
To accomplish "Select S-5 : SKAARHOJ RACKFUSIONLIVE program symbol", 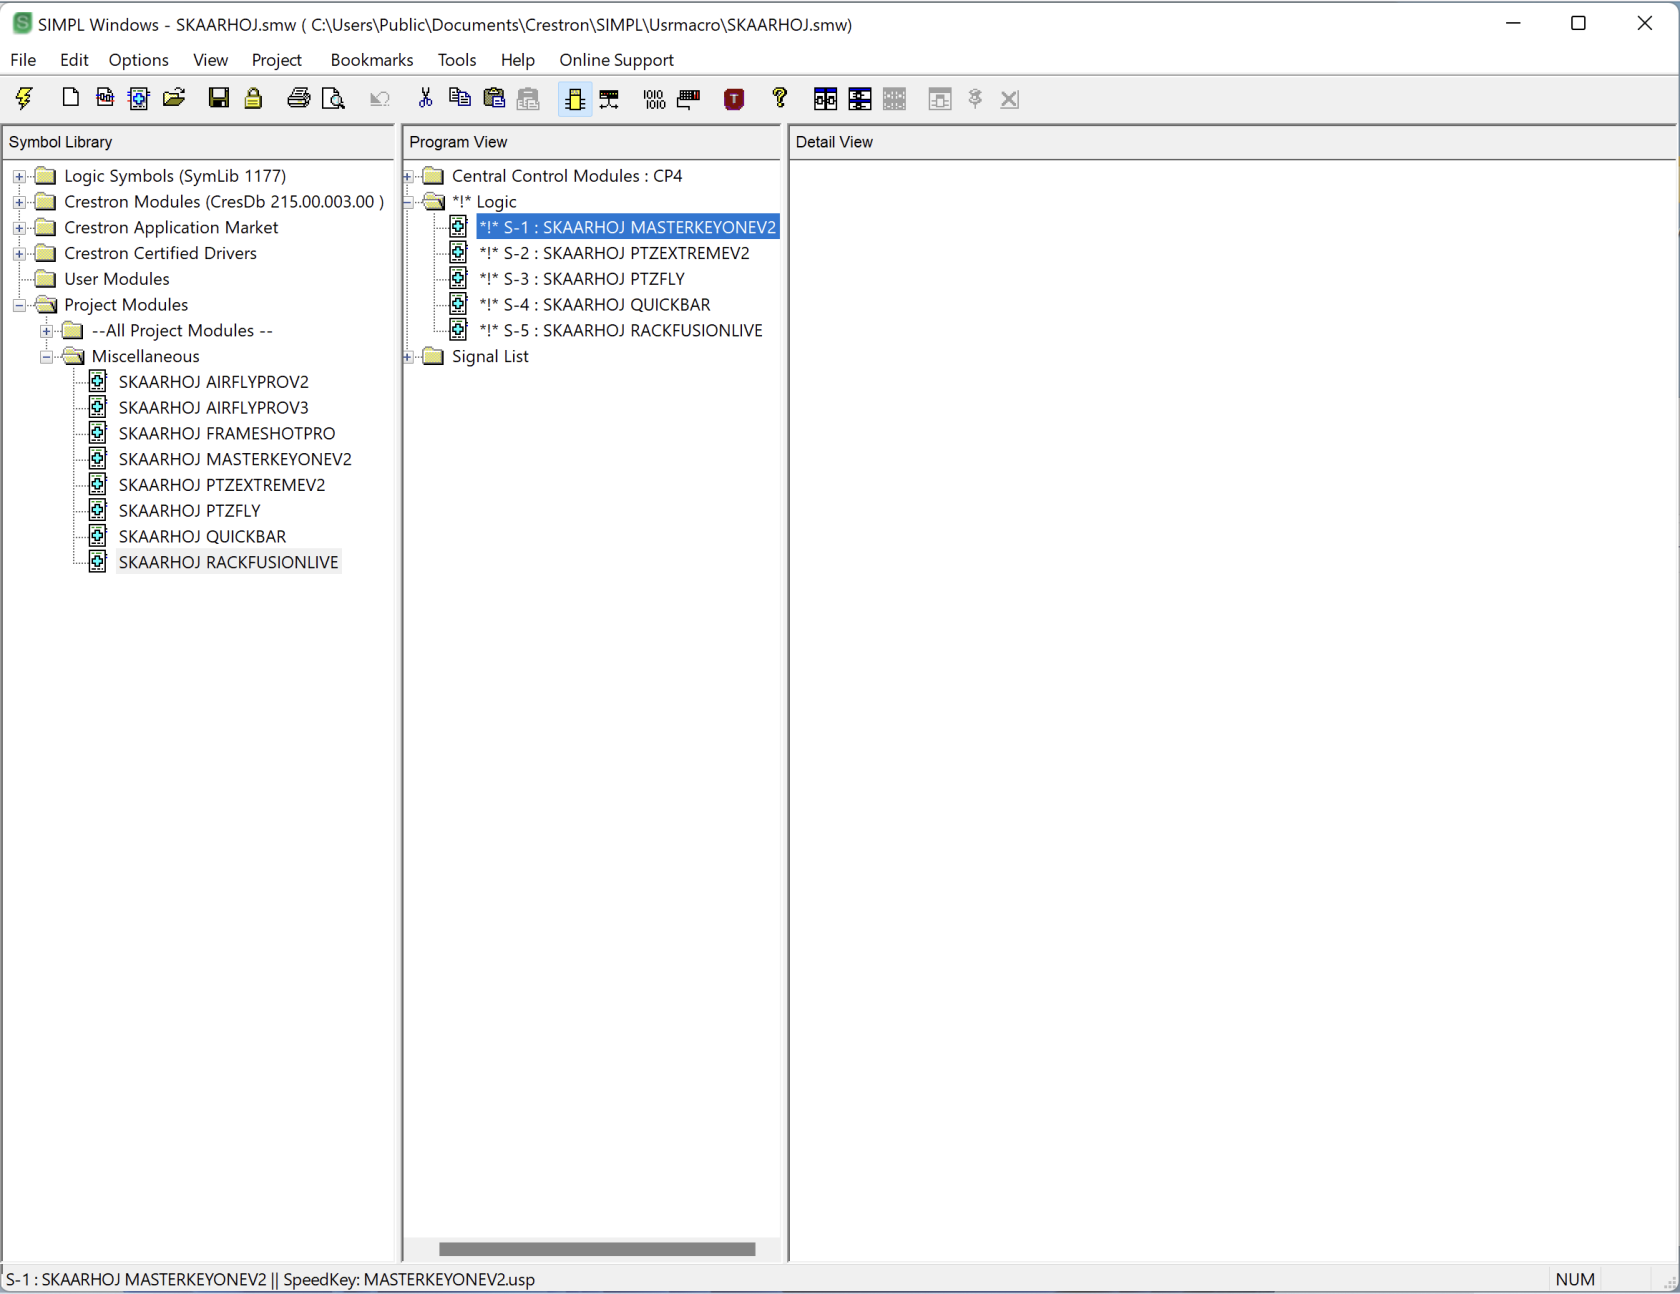I will (x=621, y=331).
